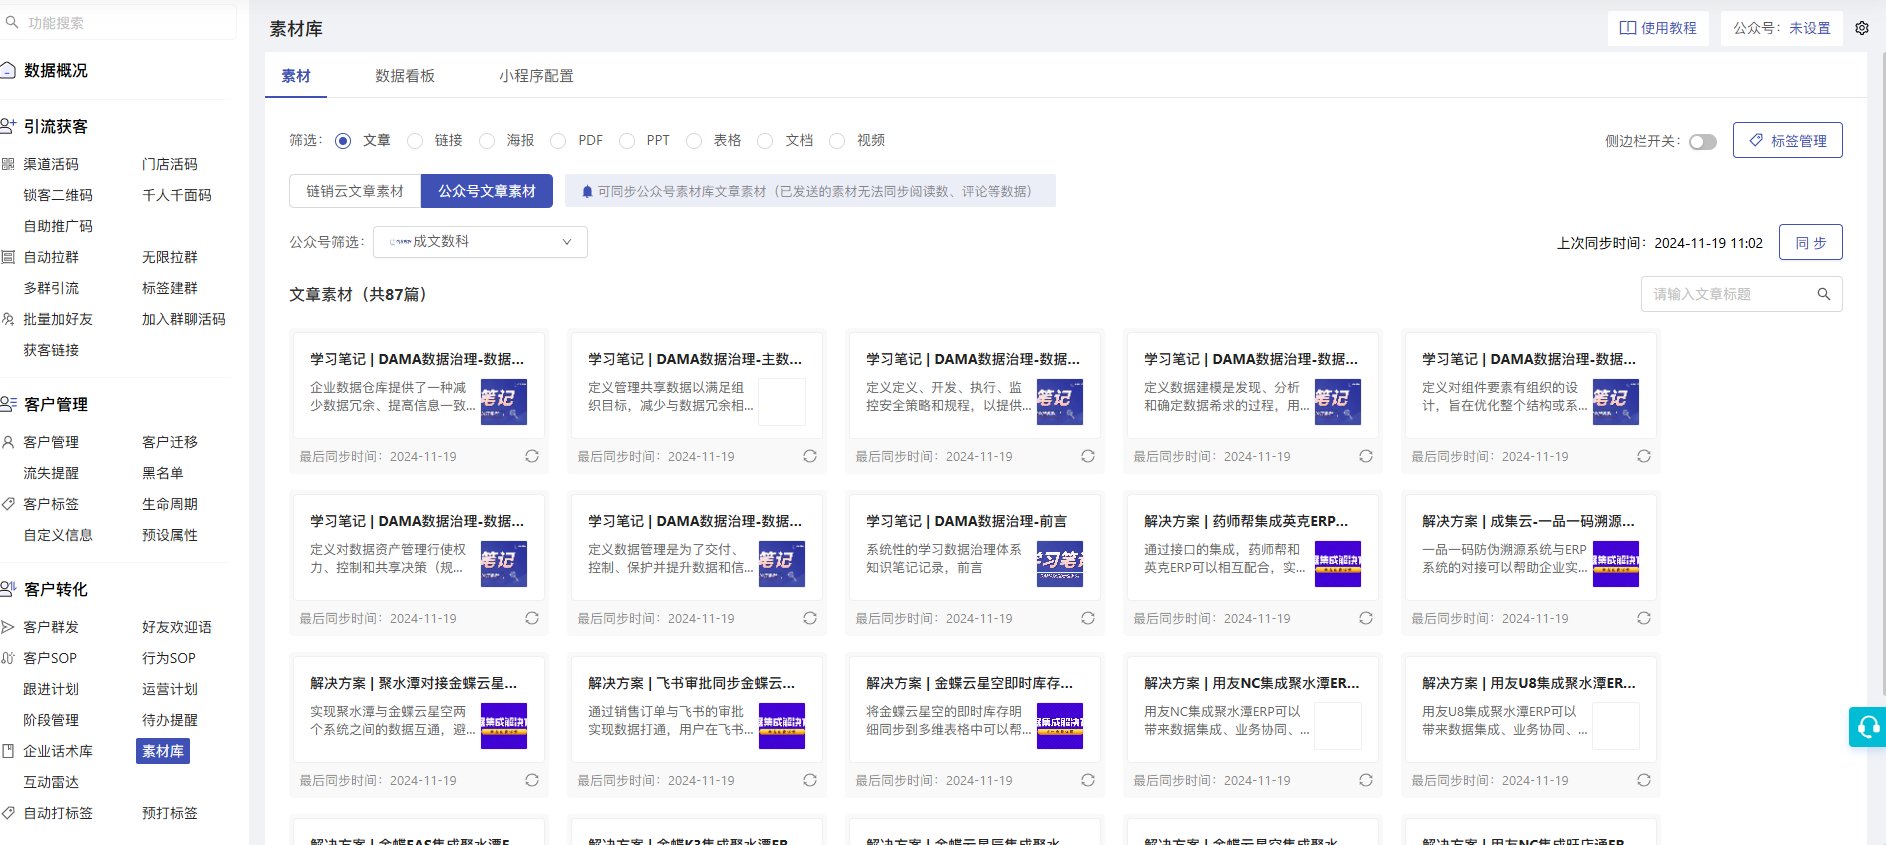Screen dimensions: 1886x845
Task: Open the thumbnail on the DAMA数据治理-前言 card
Action: tap(1060, 564)
